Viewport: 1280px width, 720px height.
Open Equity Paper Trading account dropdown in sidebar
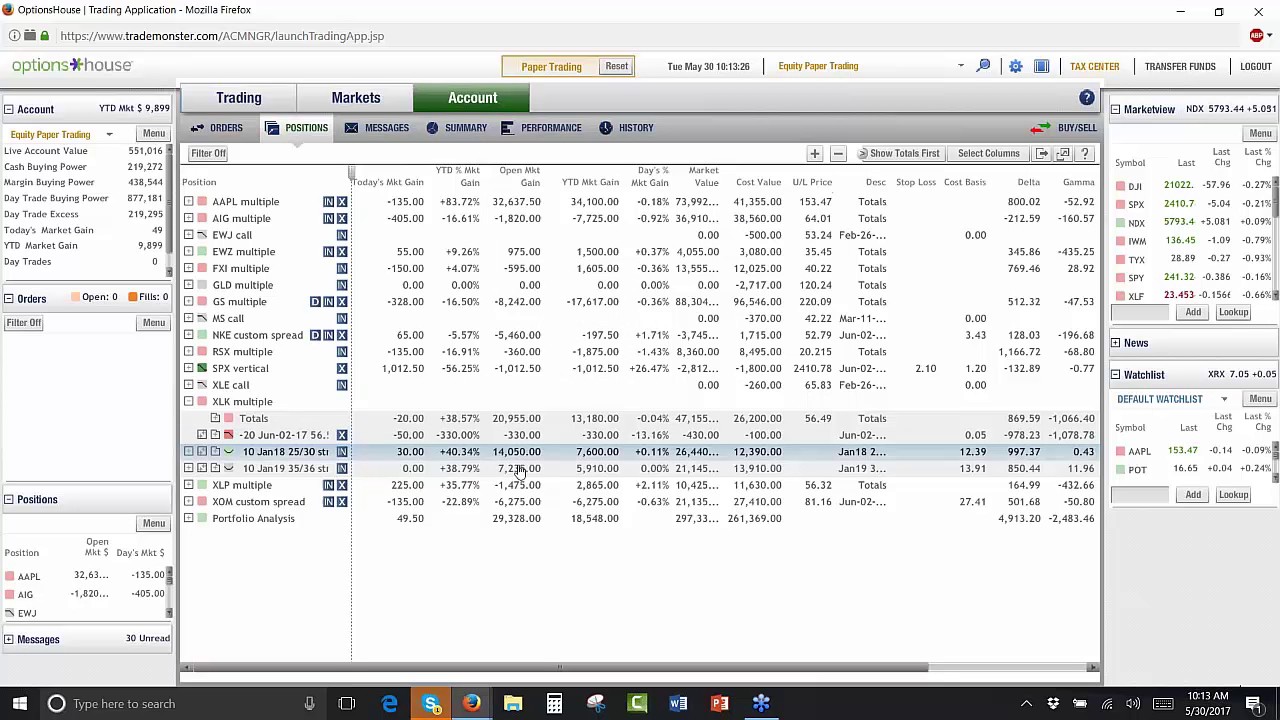[109, 134]
